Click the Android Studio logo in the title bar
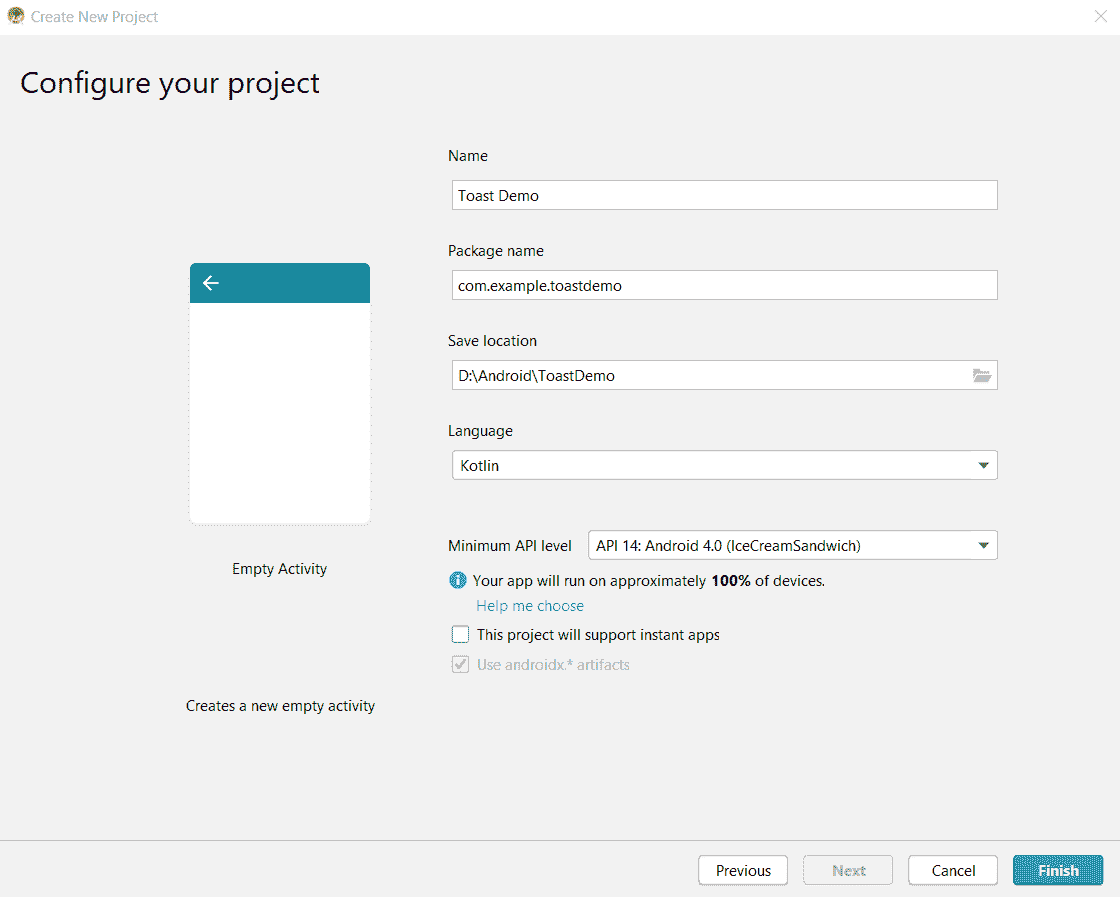The image size is (1120, 897). [16, 16]
